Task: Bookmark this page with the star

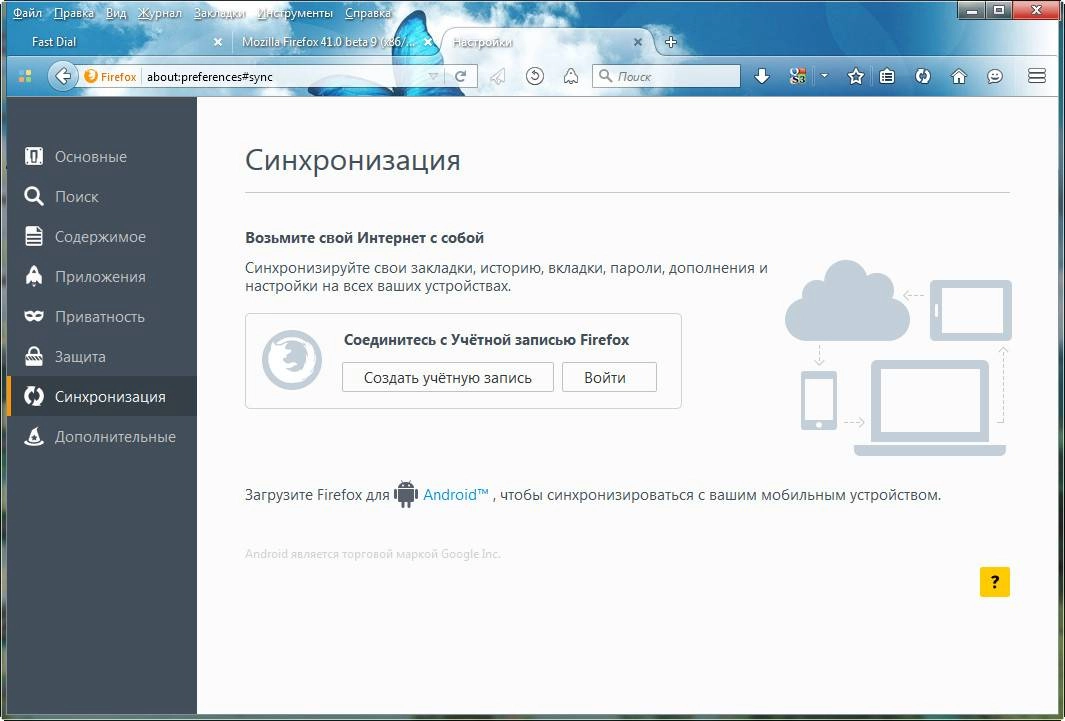Action: tap(856, 77)
